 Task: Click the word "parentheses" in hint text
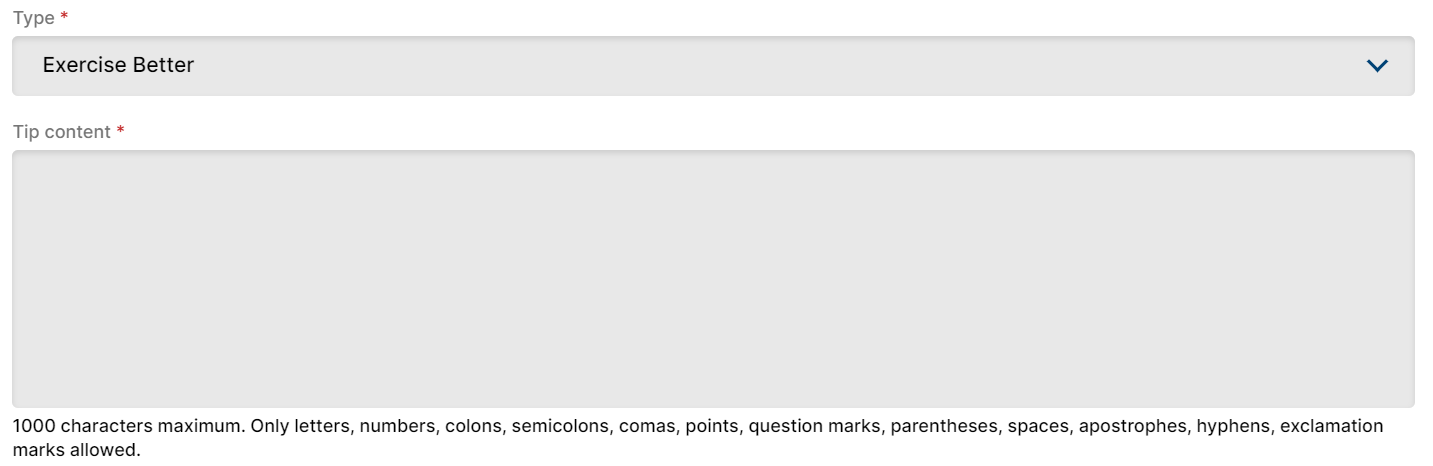click(943, 426)
